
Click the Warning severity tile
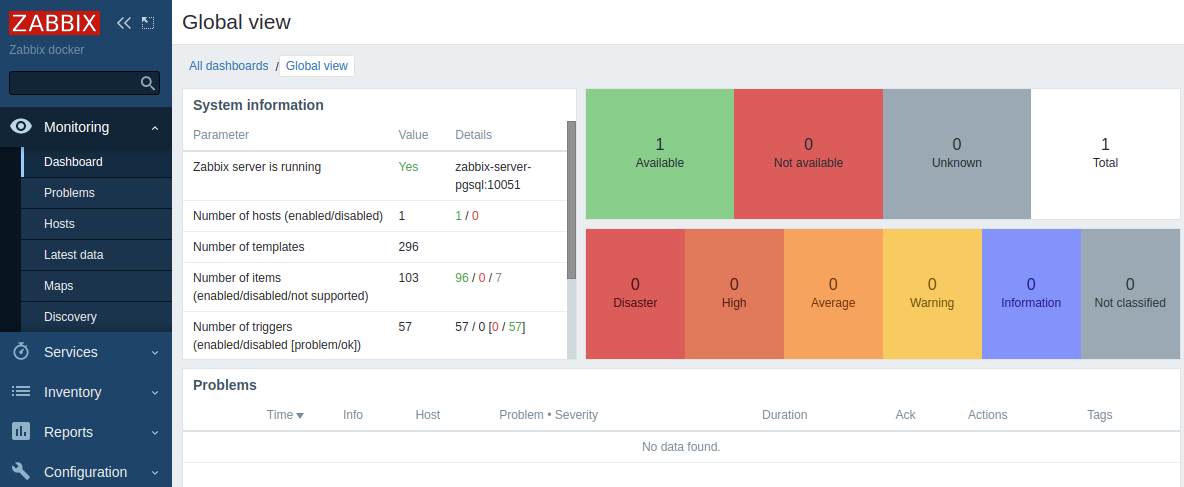(x=932, y=294)
